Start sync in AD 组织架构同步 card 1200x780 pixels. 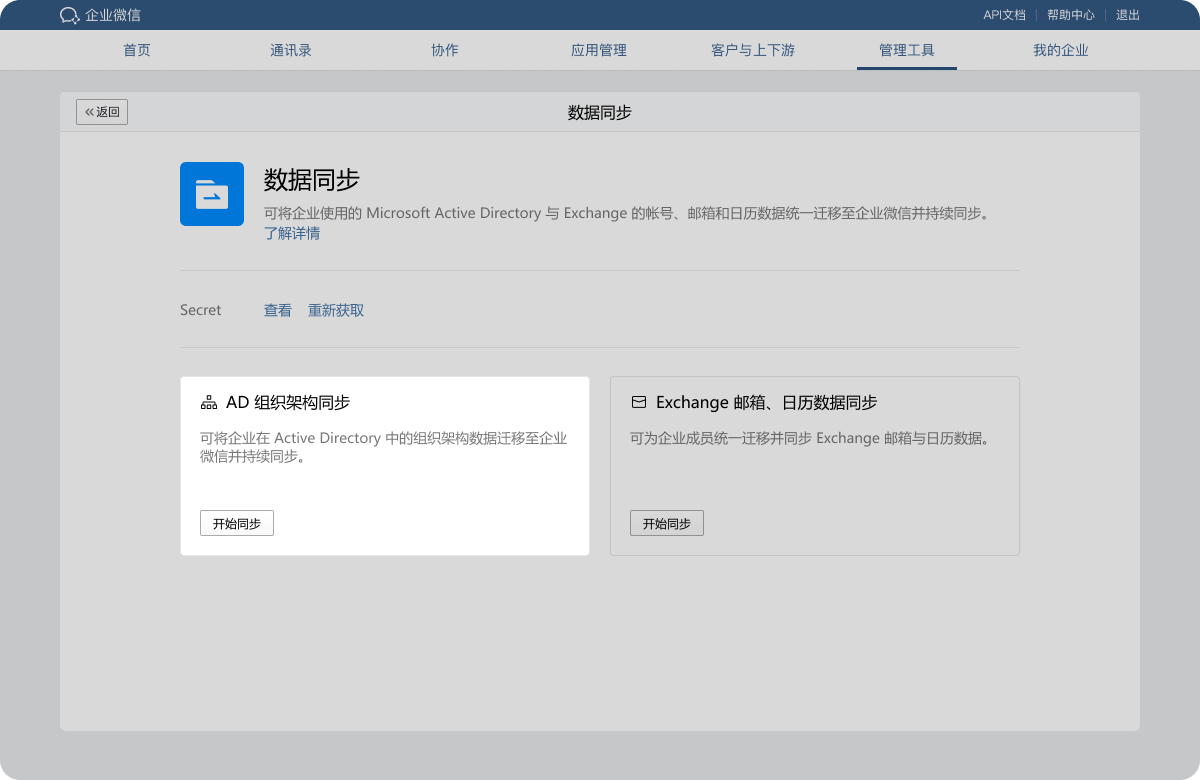point(237,523)
